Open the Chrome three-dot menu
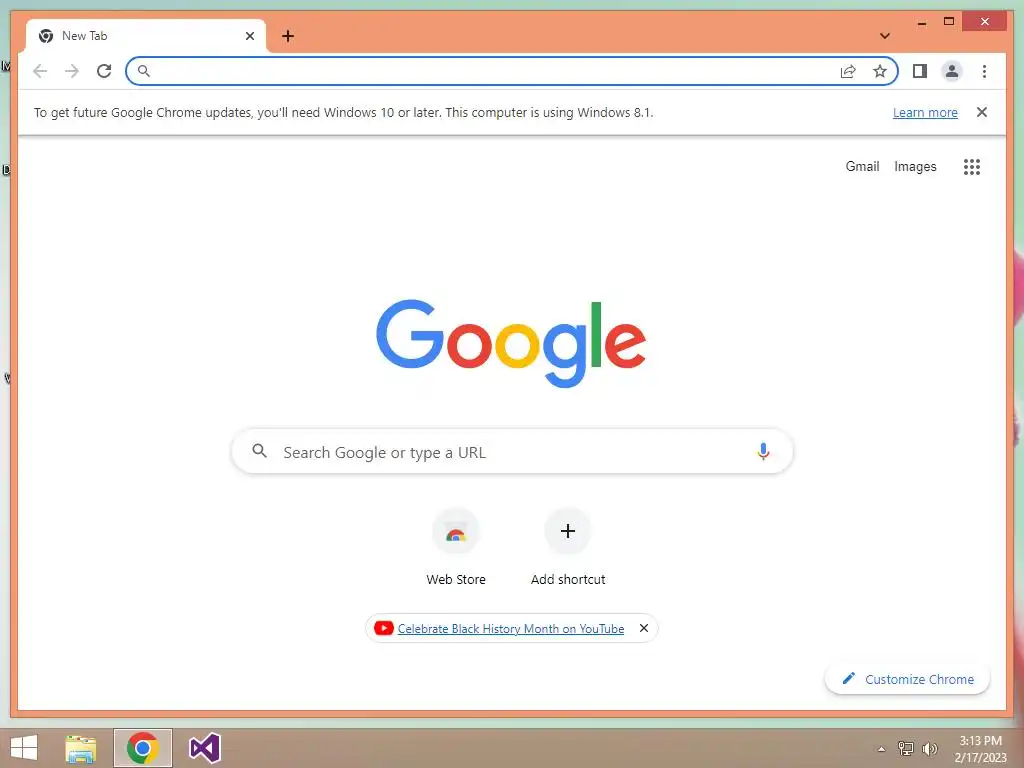 984,71
